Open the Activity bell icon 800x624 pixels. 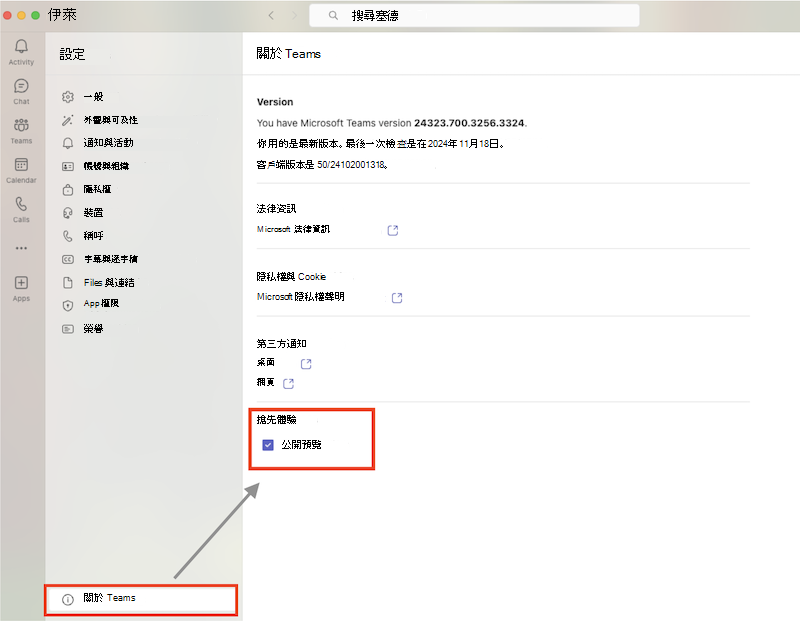[21, 46]
